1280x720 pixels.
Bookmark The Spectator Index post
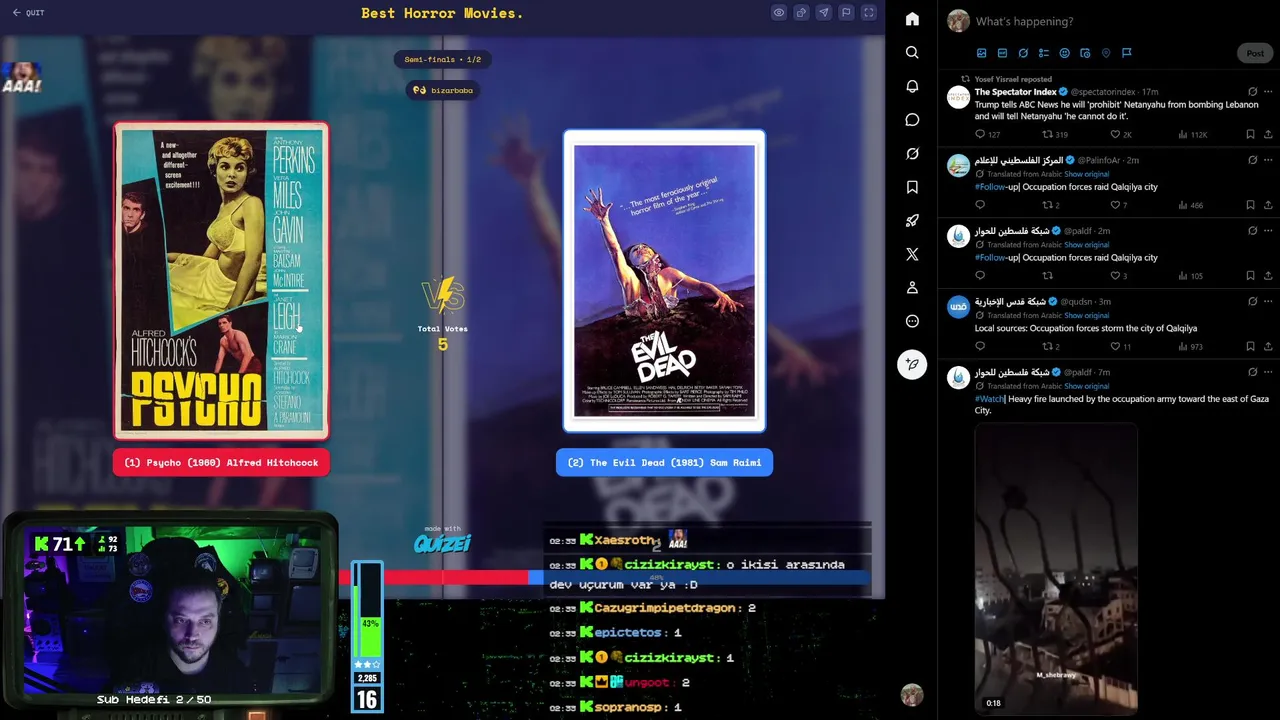[1250, 134]
